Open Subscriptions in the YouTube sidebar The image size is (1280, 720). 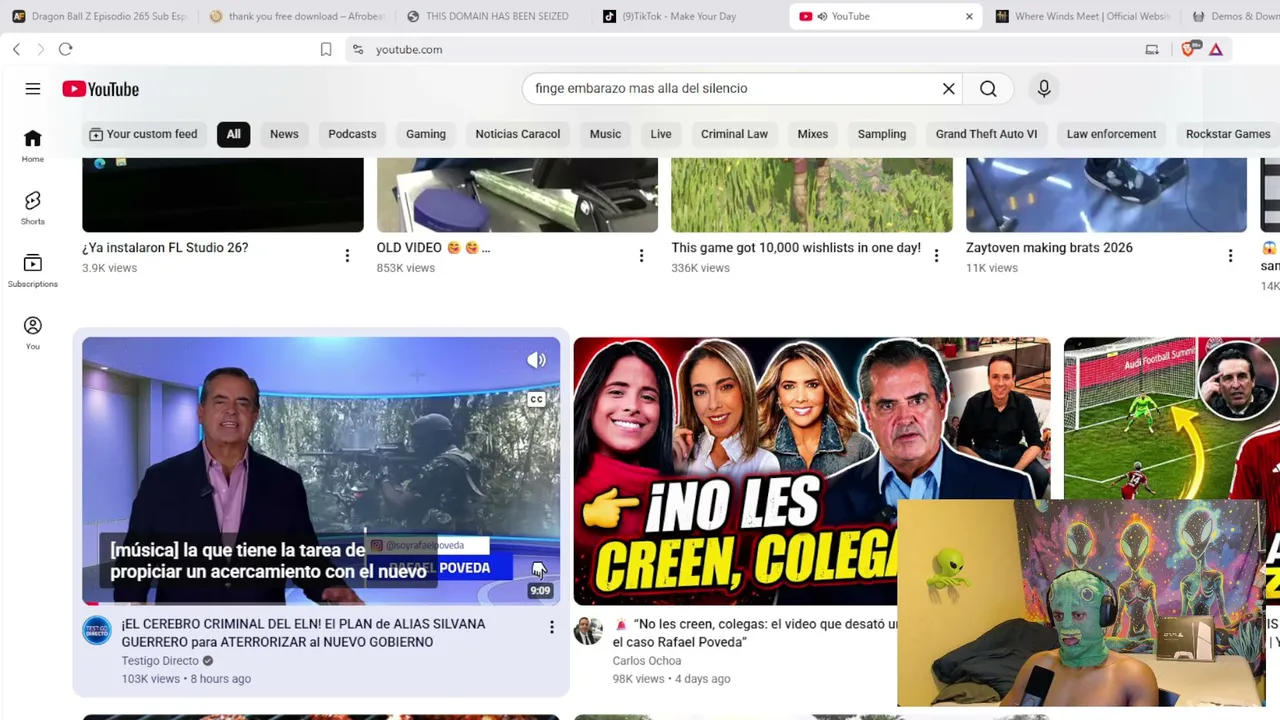tap(33, 270)
